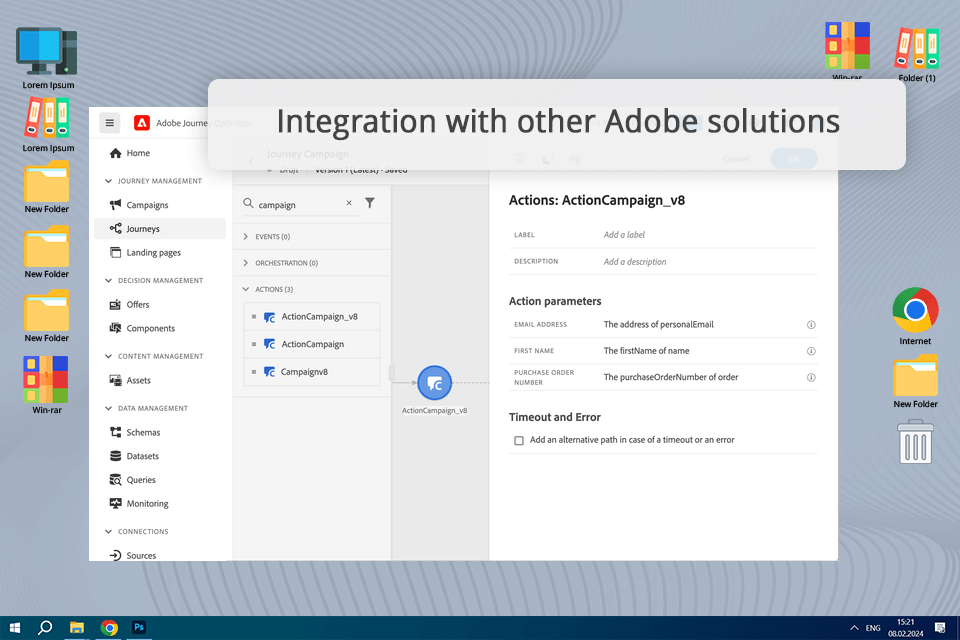This screenshot has width=960, height=640.
Task: Open taskbar search magnifier
Action: coord(45,628)
